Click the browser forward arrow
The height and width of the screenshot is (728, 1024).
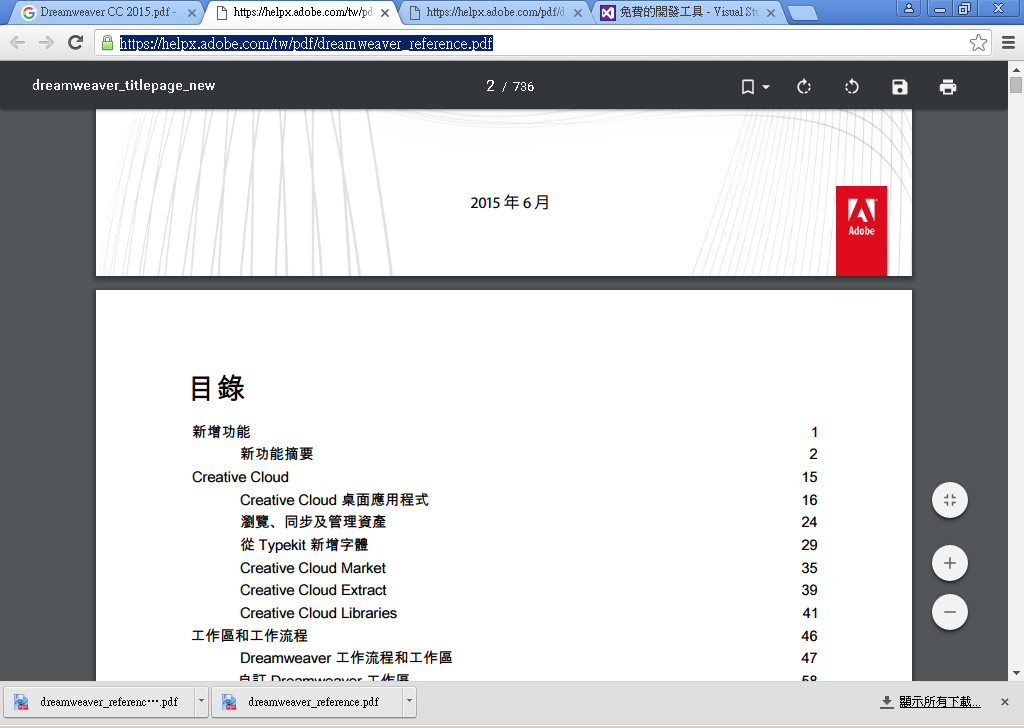[x=46, y=43]
